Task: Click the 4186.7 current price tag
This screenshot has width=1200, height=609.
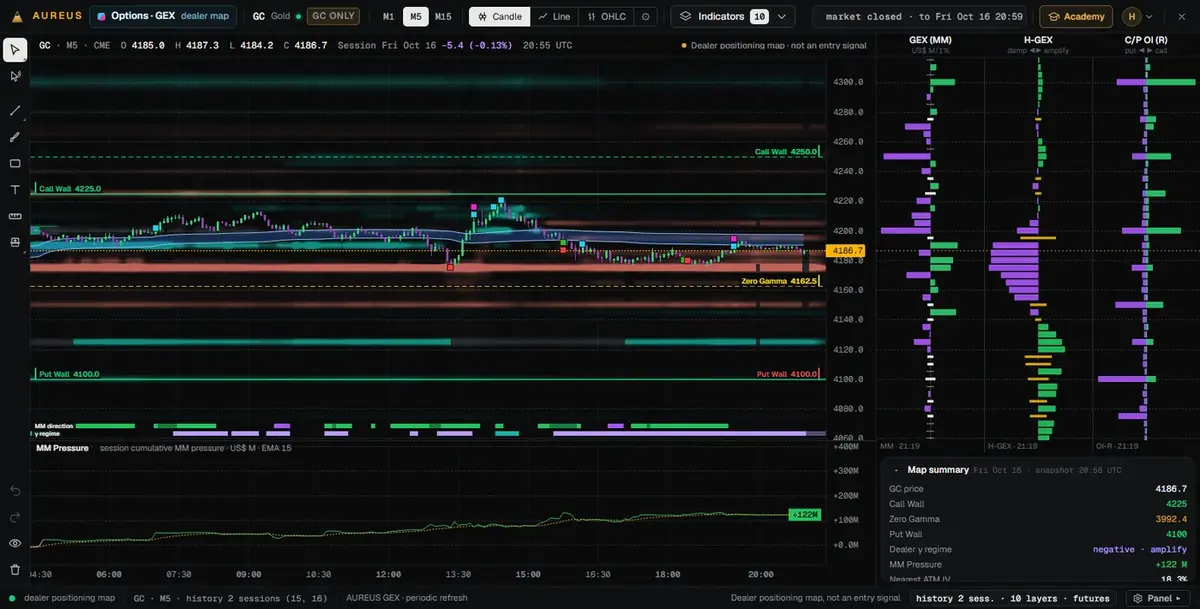Action: click(846, 250)
